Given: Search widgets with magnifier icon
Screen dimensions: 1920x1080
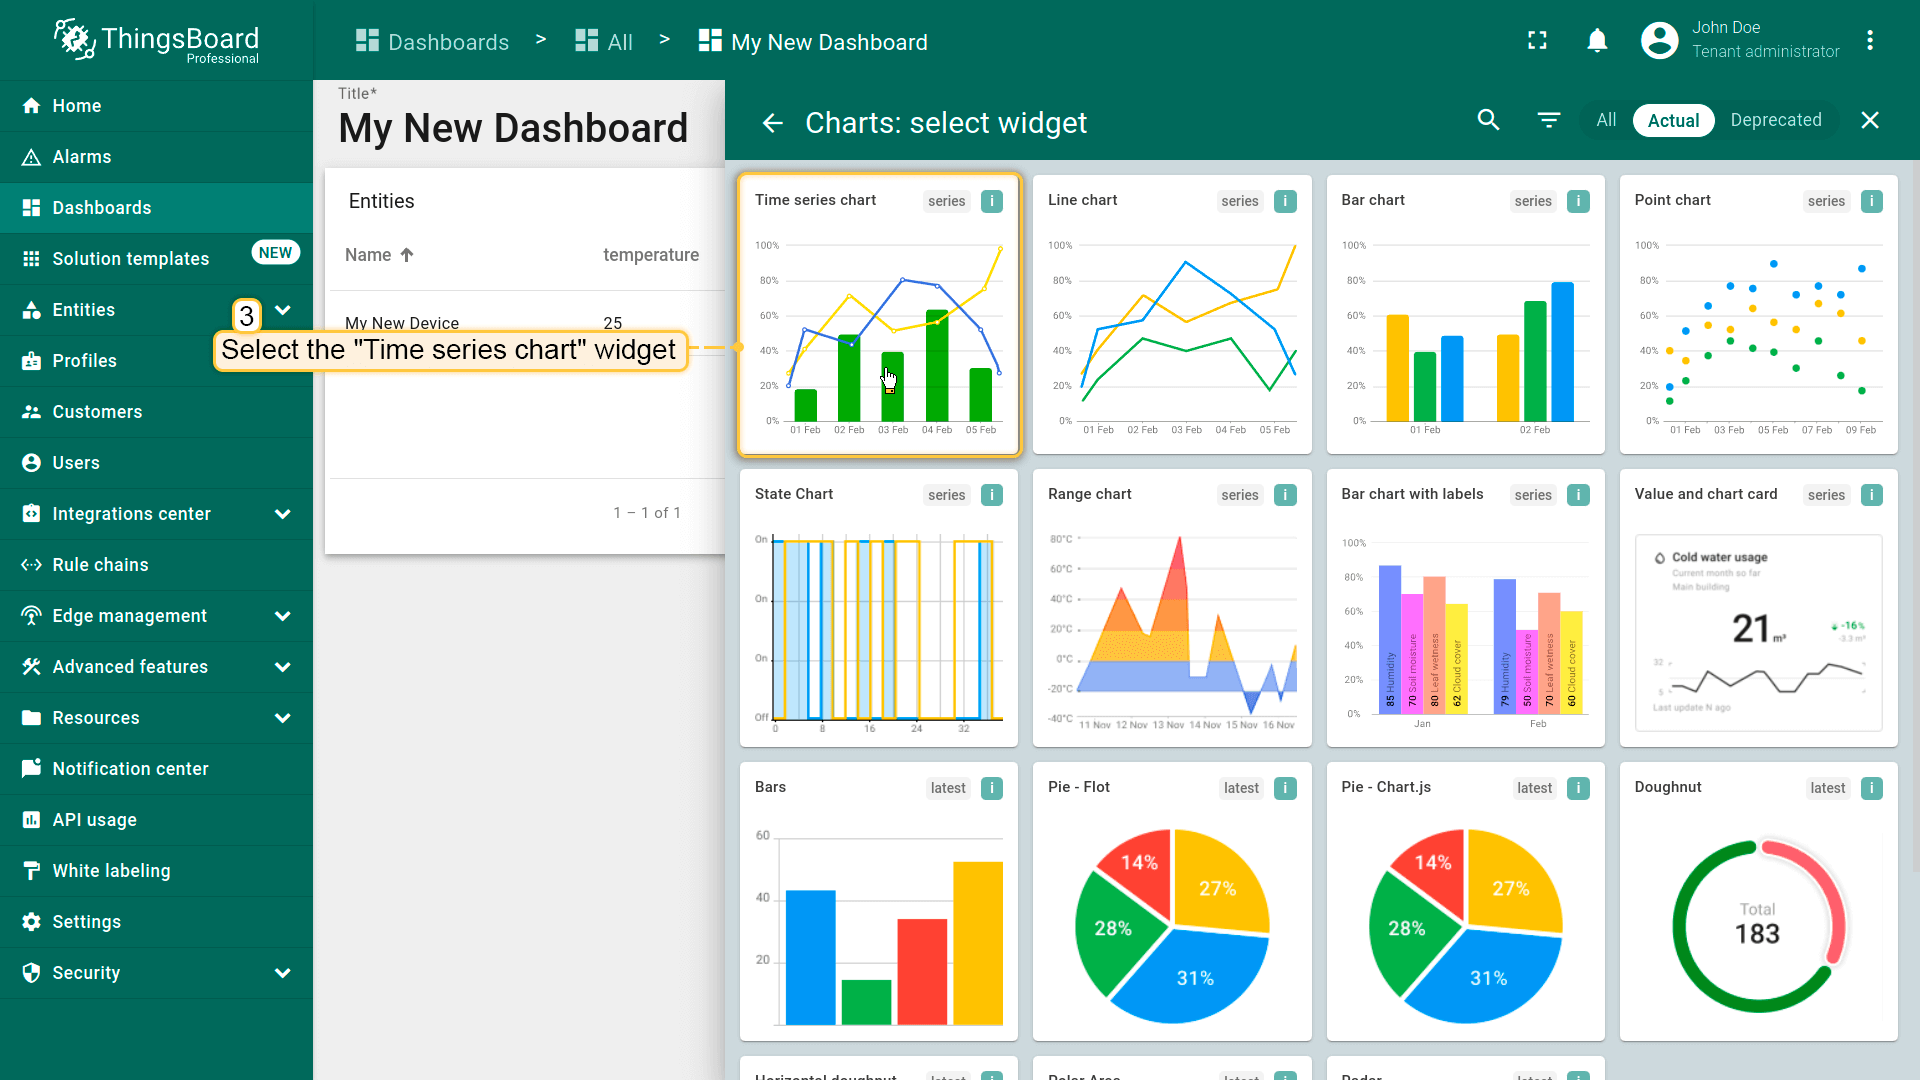Looking at the screenshot, I should (1489, 120).
